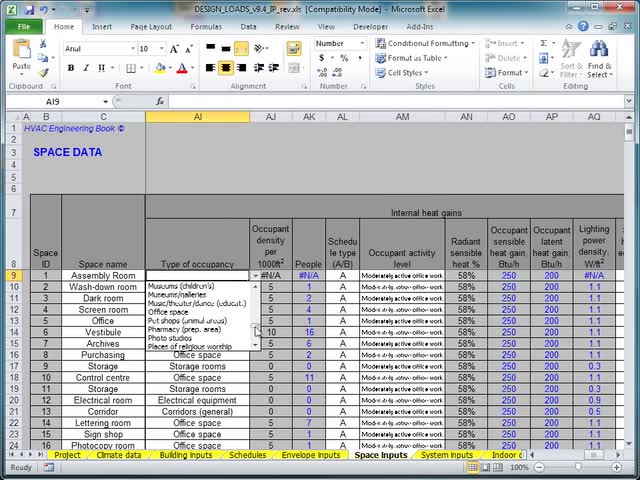This screenshot has width=640, height=480.
Task: Toggle Italic formatting
Action: (x=85, y=68)
